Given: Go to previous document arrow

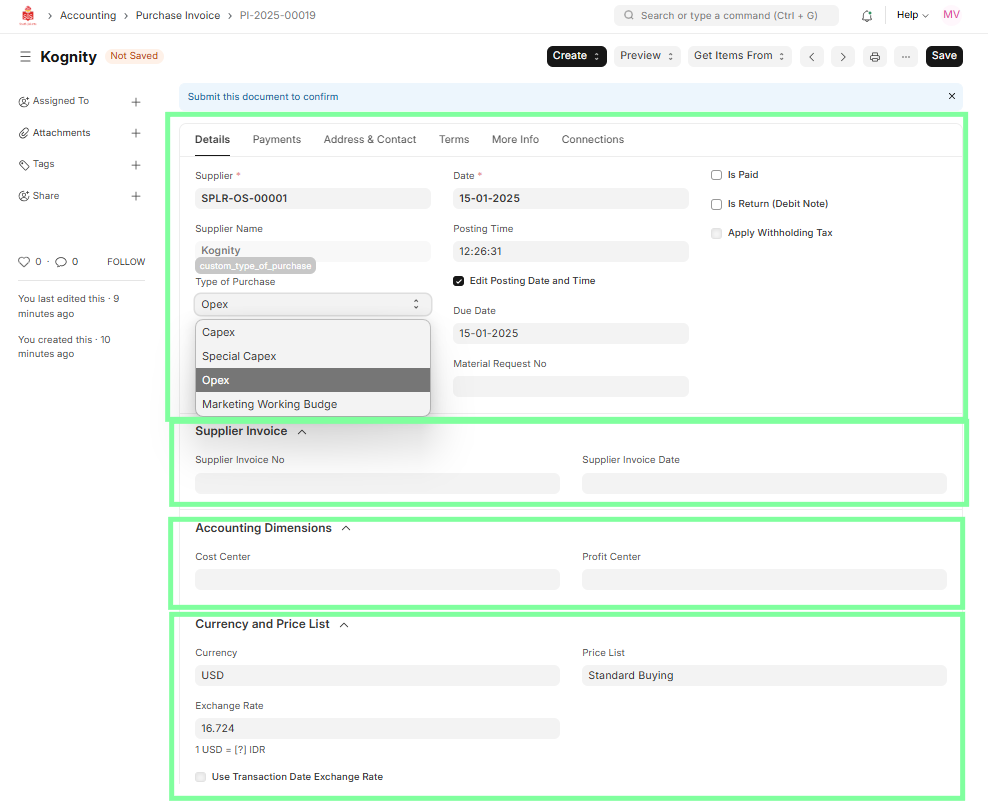Looking at the screenshot, I should tap(812, 57).
